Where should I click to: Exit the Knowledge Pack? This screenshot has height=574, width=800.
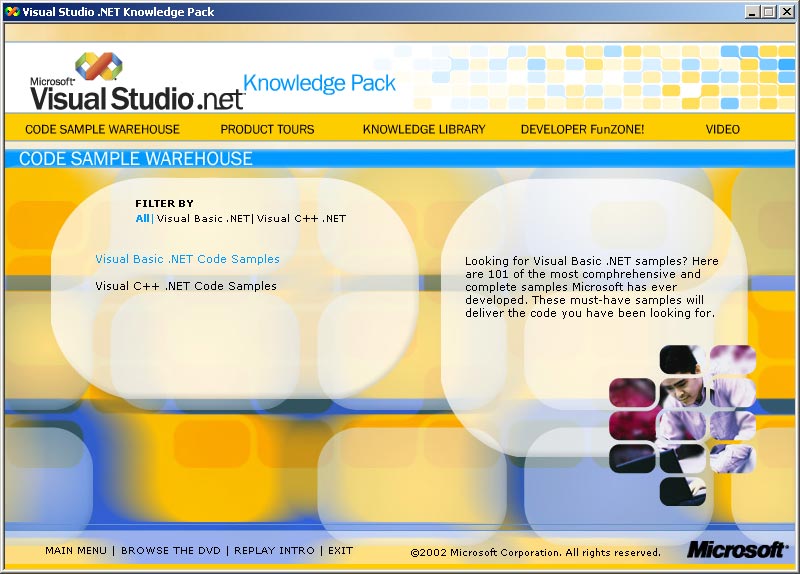340,551
